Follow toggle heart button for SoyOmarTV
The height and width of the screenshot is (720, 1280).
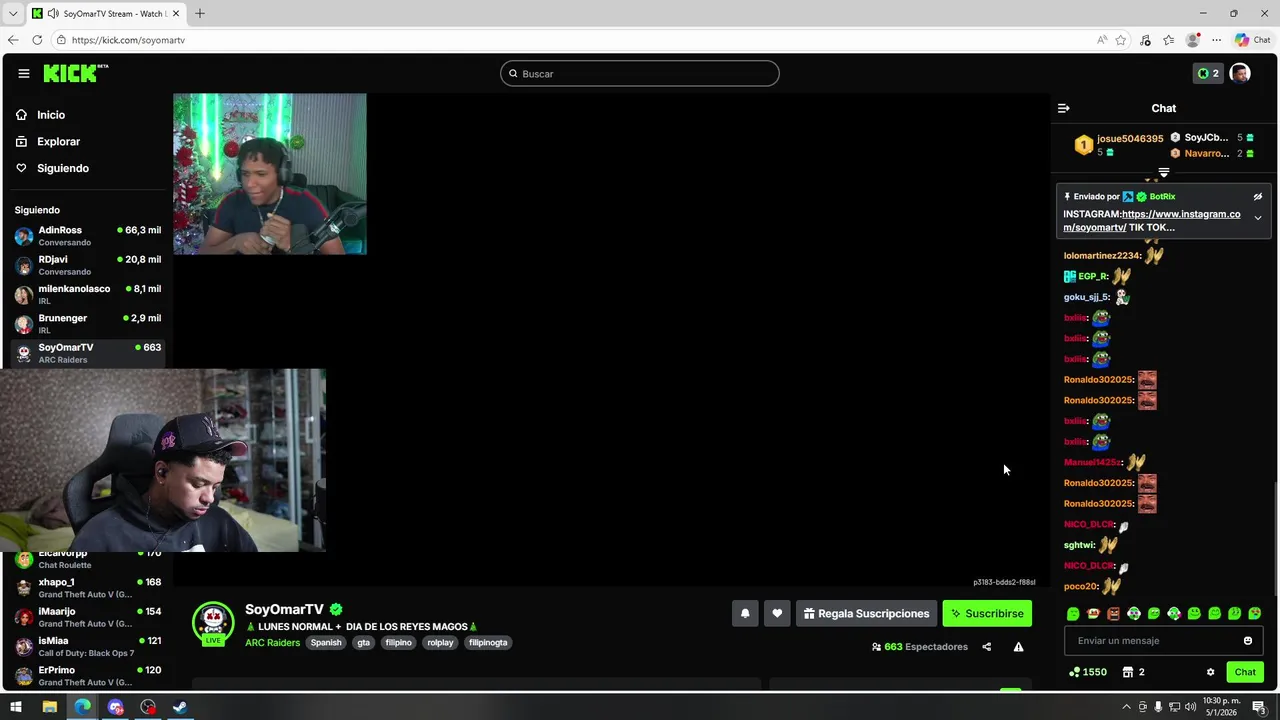pos(777,613)
